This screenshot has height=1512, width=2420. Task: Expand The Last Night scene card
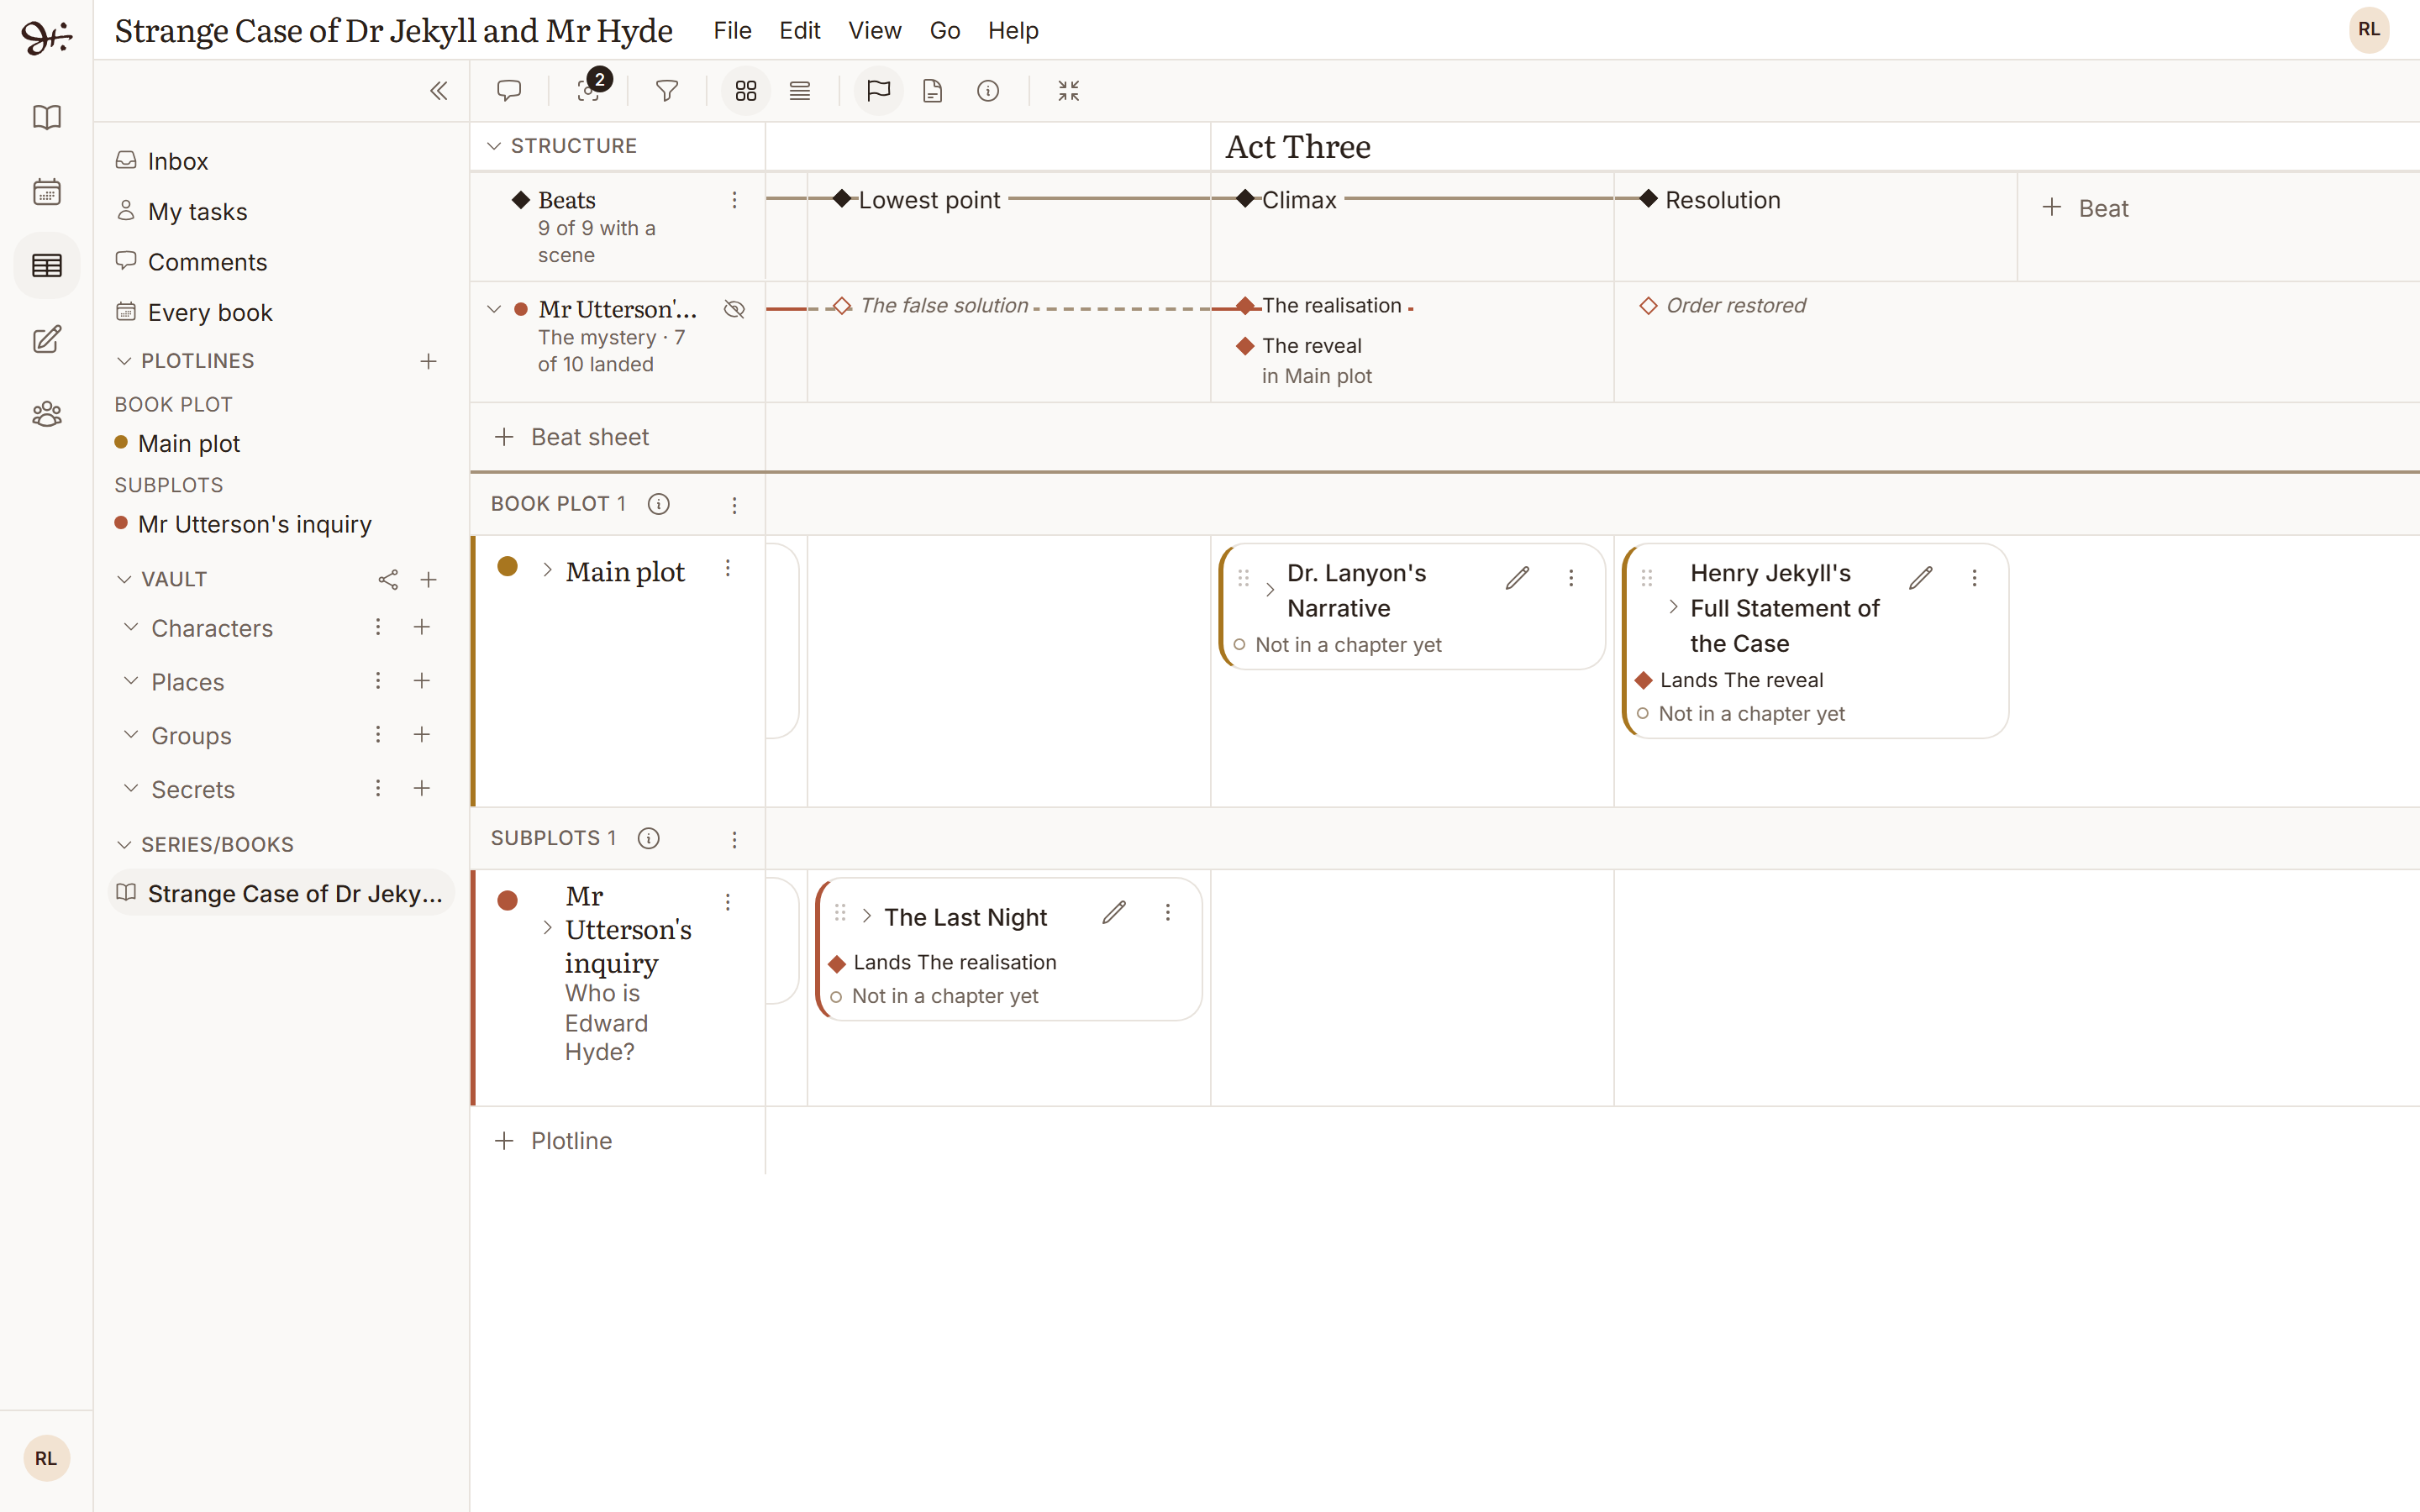click(x=867, y=915)
